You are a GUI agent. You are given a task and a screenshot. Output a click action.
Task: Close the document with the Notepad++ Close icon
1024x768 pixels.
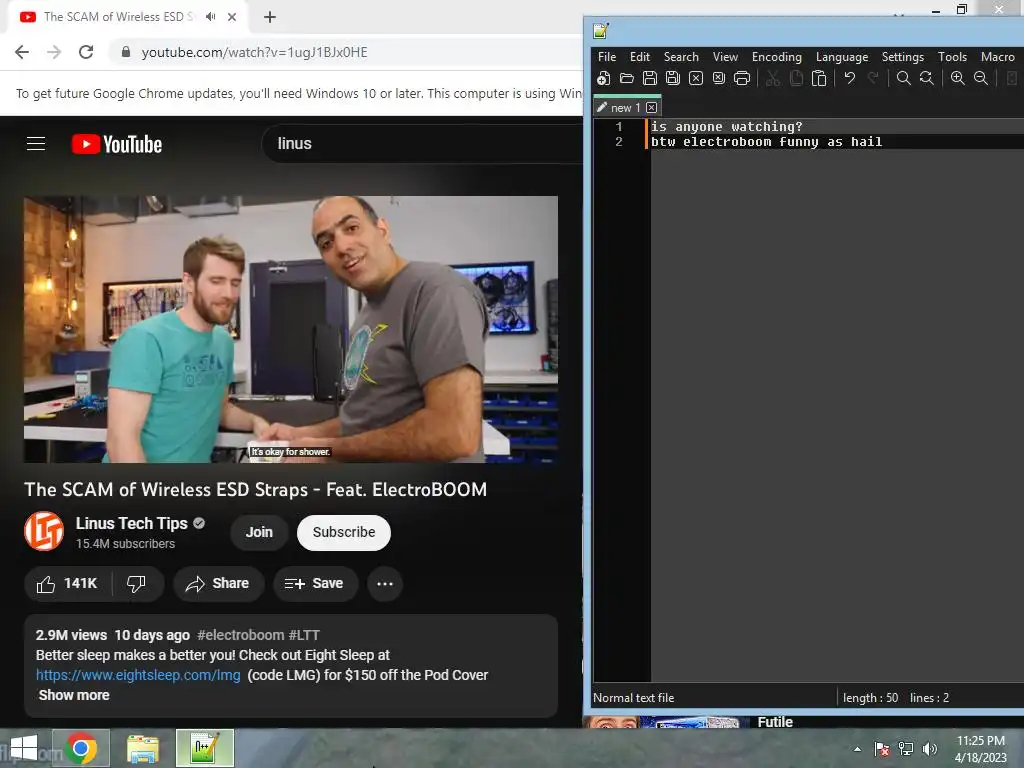coord(696,78)
